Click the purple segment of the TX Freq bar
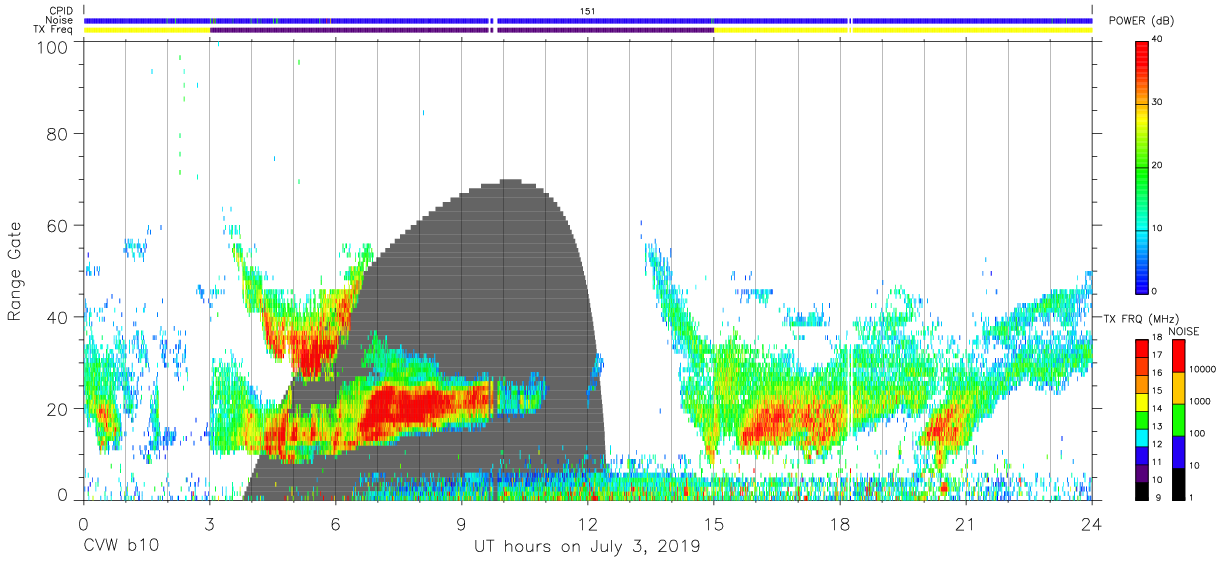Viewport: 1228px width, 567px height. [x=462, y=30]
